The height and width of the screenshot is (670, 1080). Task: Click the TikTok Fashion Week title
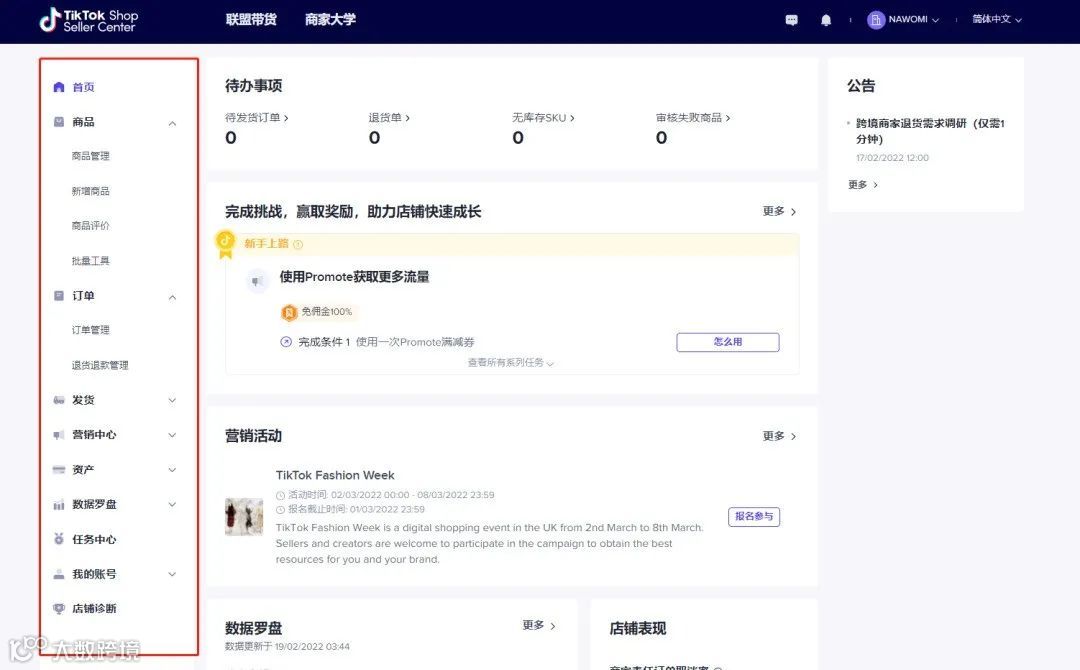[335, 475]
